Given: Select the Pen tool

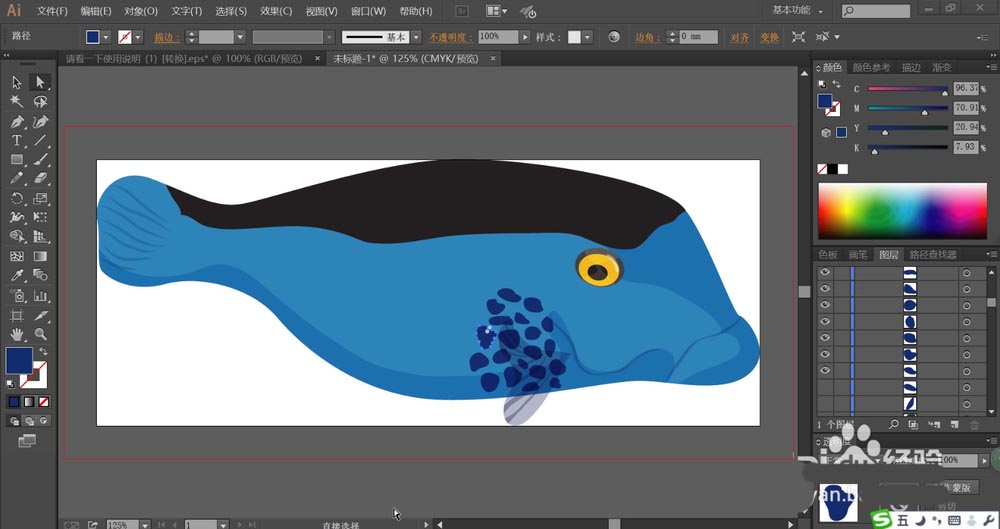Looking at the screenshot, I should 17,121.
